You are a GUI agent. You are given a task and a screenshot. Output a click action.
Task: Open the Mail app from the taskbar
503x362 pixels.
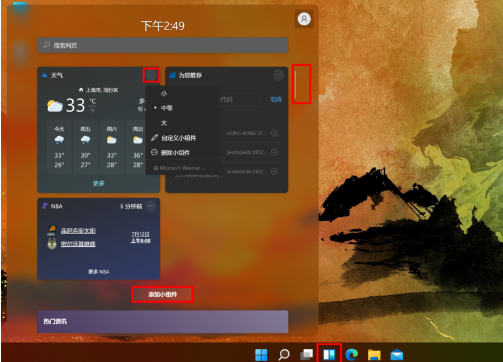point(397,354)
